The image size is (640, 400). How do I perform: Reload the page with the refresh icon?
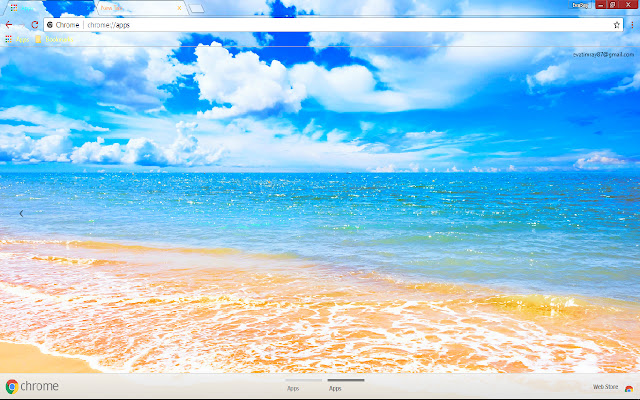click(x=35, y=25)
